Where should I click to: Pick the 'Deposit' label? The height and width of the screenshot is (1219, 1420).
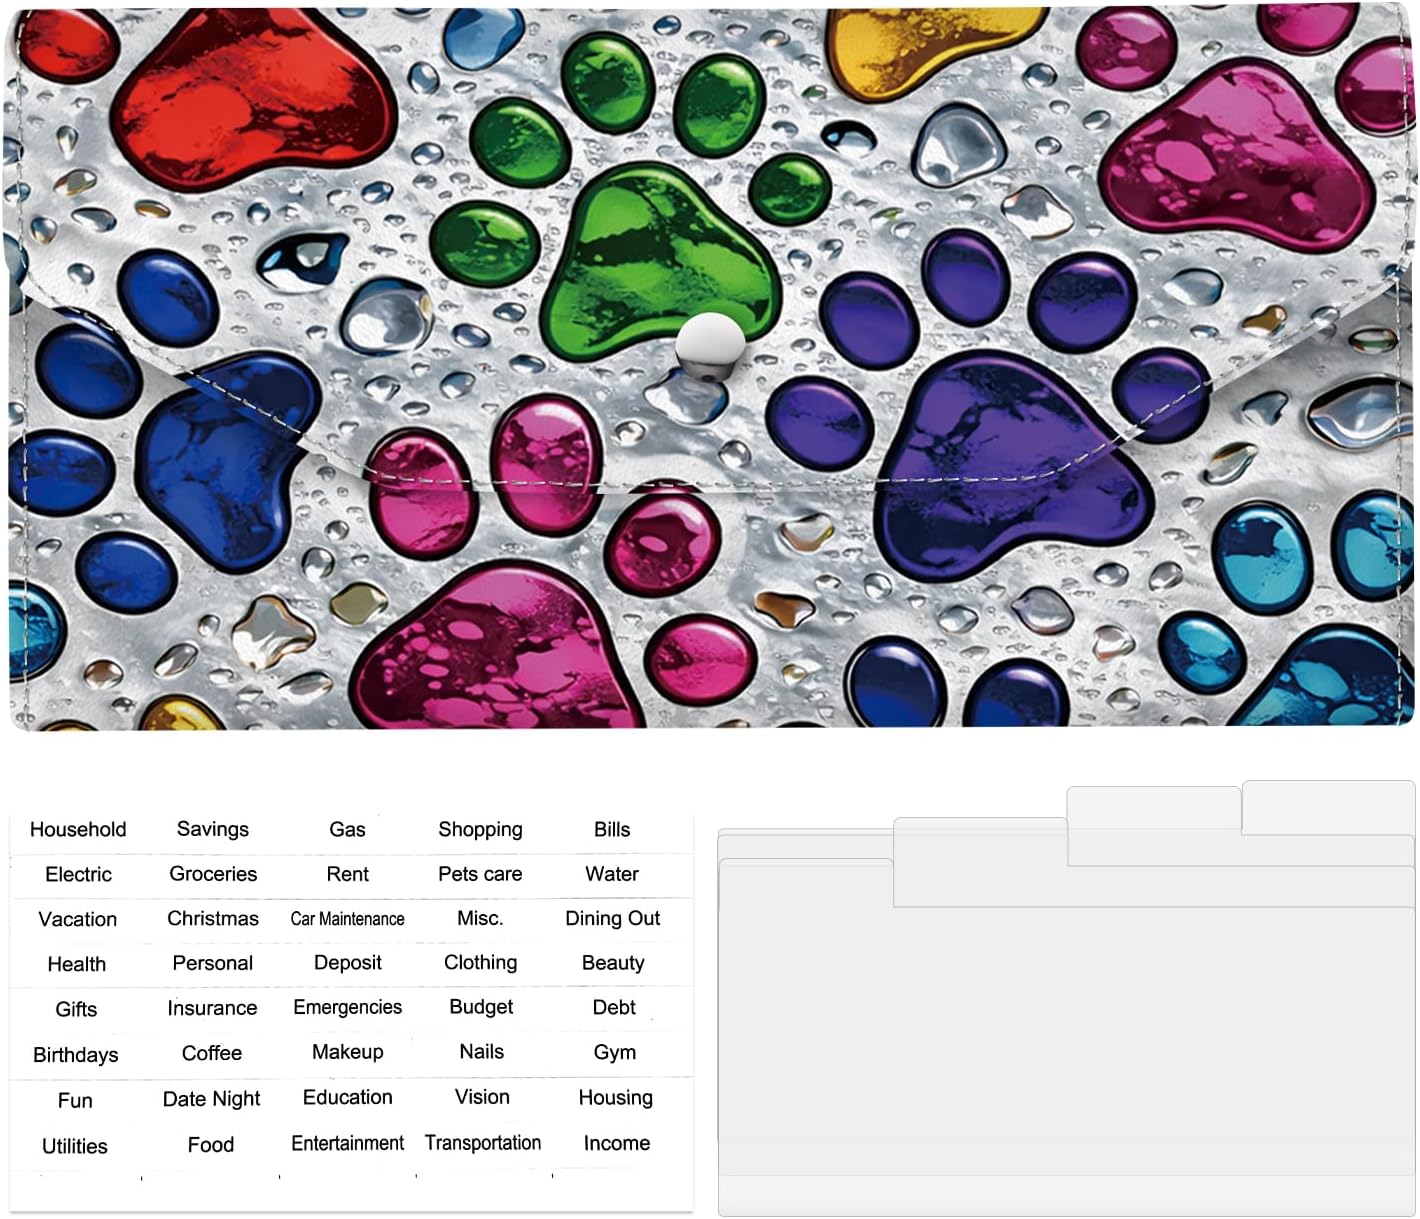coord(347,963)
